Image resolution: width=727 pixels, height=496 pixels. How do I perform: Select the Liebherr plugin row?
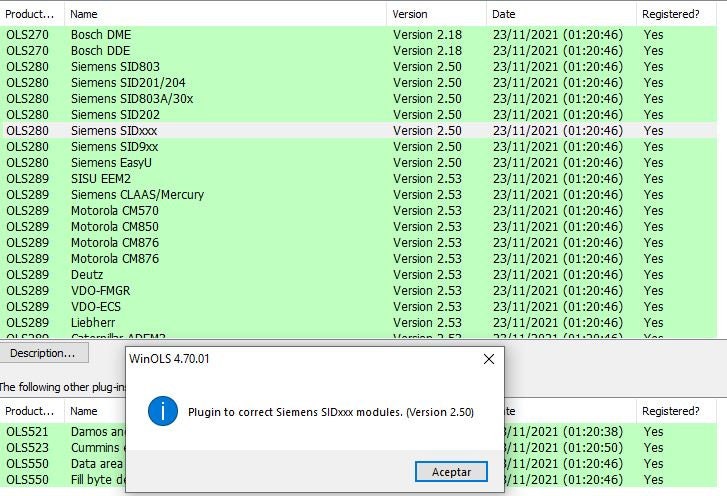[358, 323]
